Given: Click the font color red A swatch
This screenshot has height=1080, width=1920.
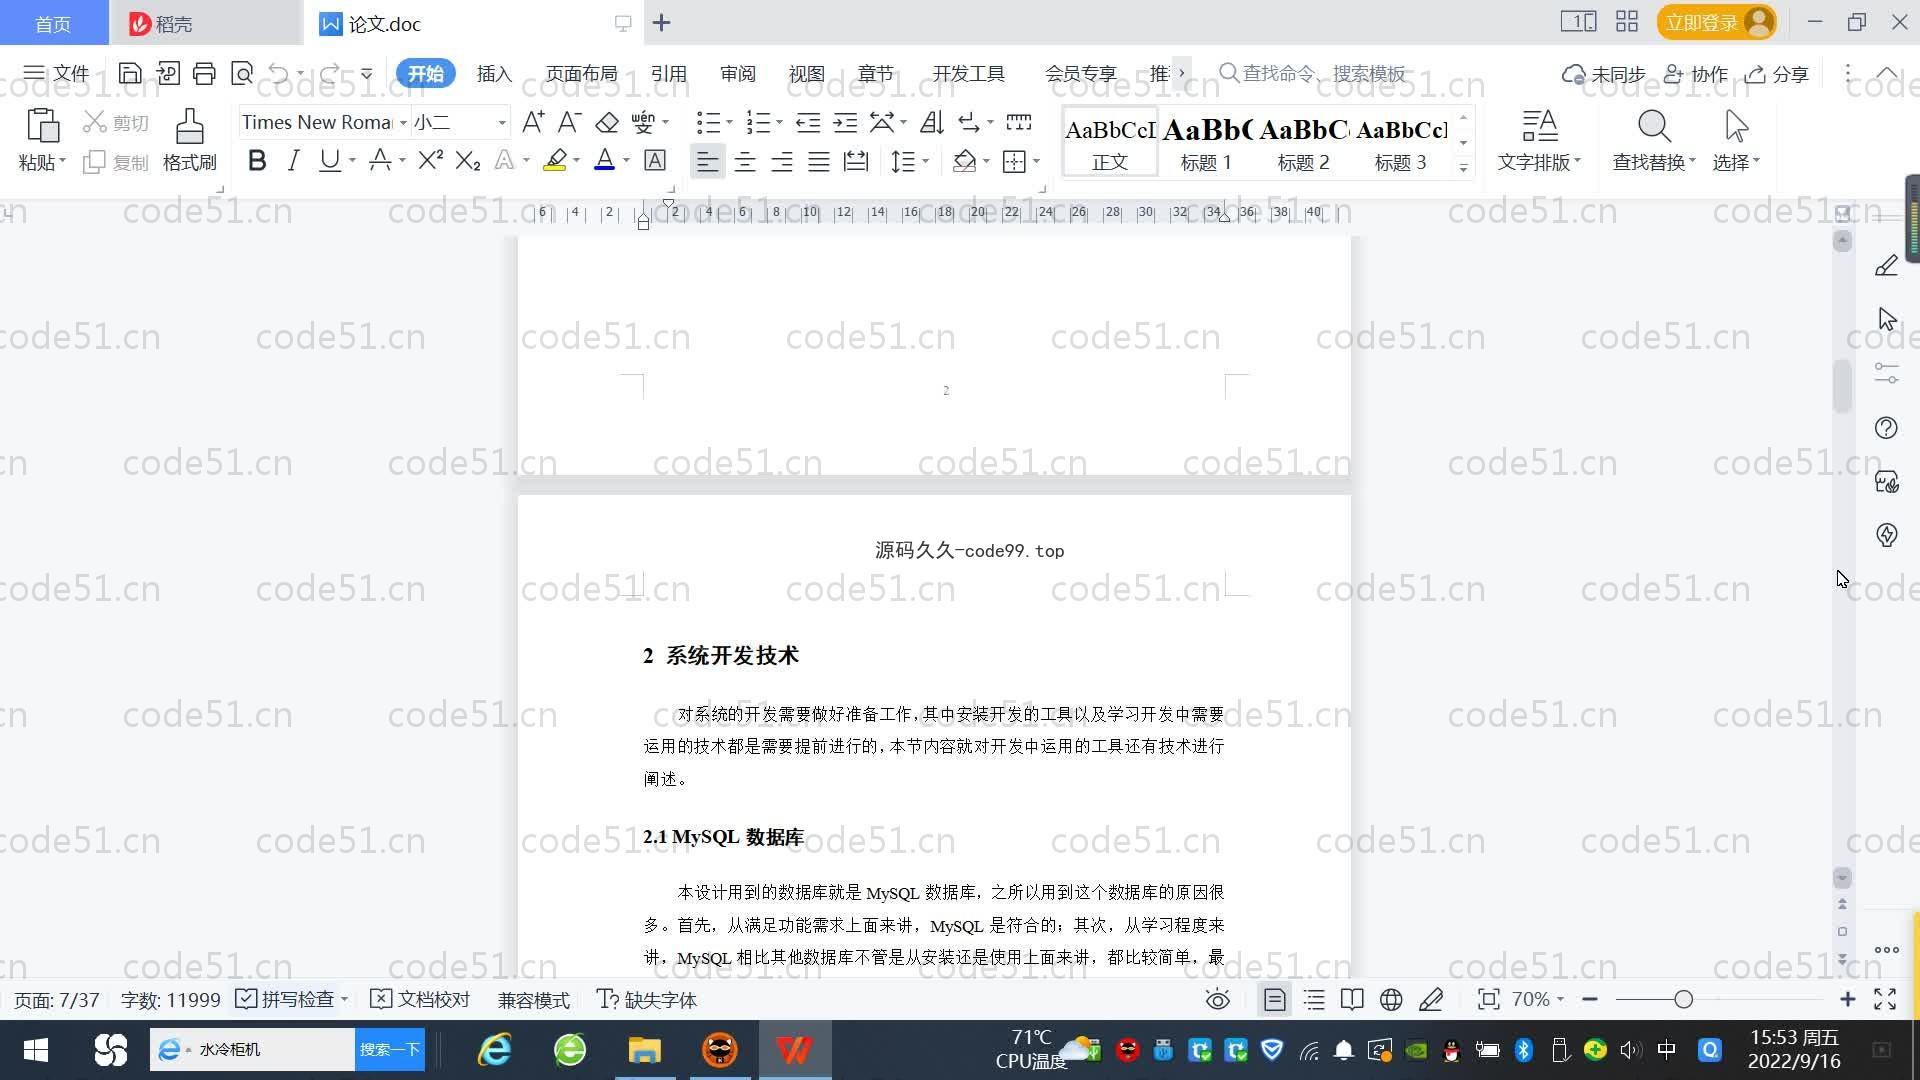Looking at the screenshot, I should point(604,160).
